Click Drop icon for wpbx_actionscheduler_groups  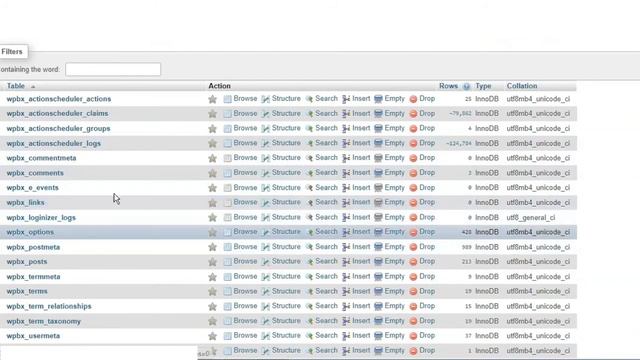point(413,129)
